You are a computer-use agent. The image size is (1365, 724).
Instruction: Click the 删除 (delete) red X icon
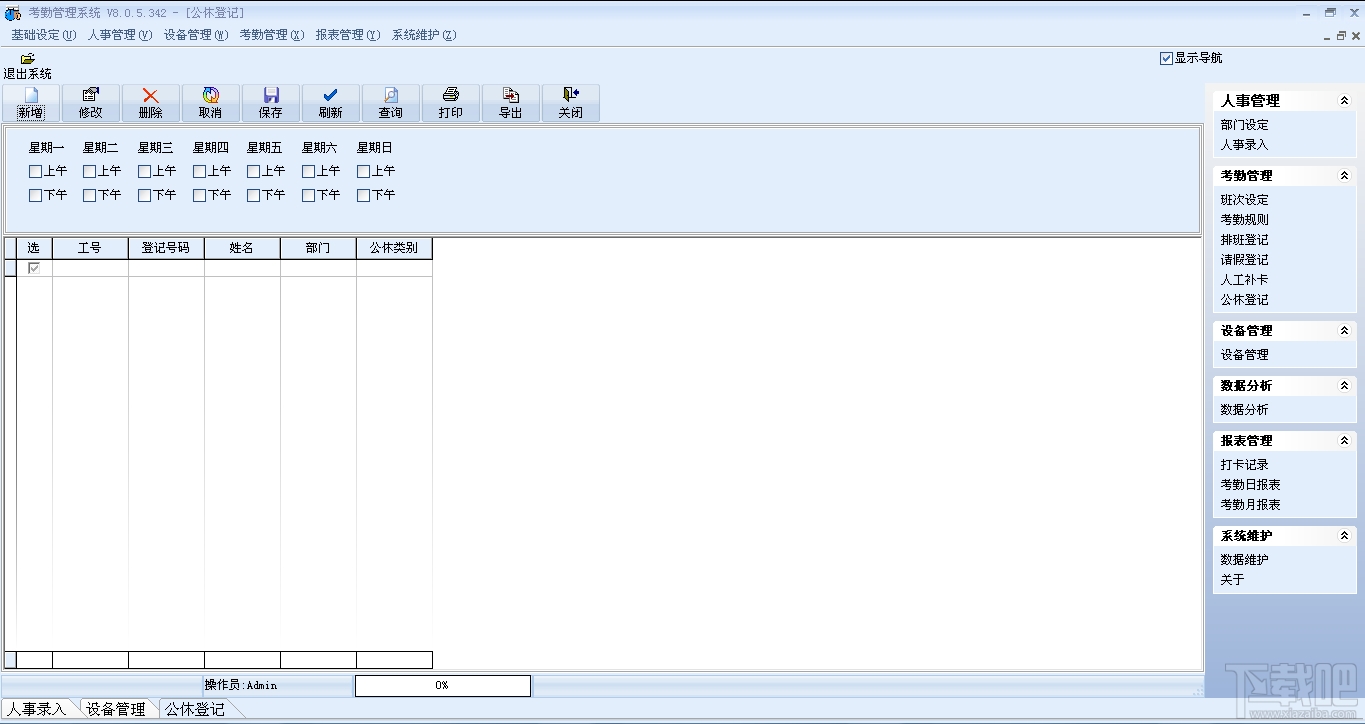[x=151, y=95]
